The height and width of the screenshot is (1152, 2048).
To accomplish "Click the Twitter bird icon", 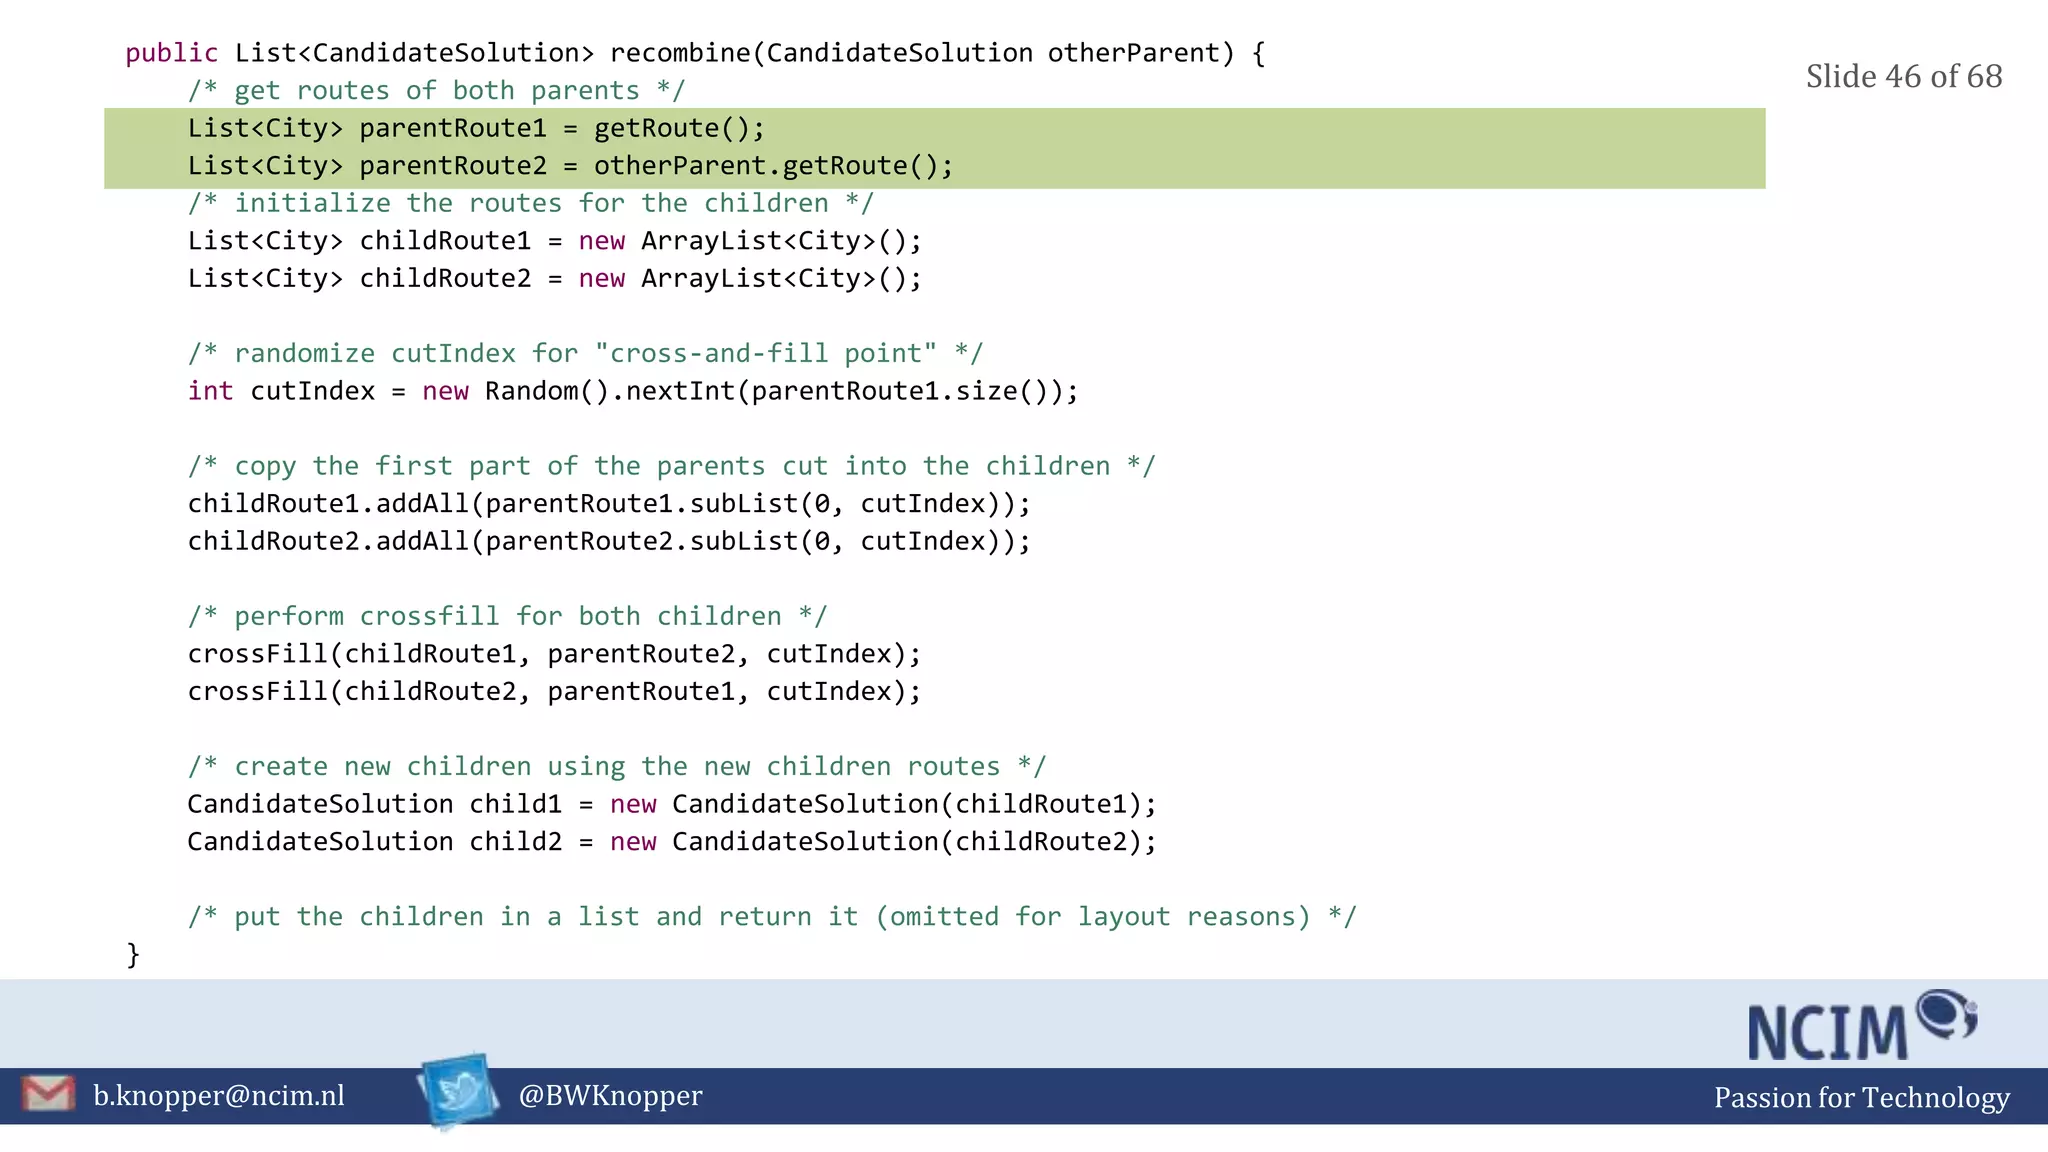I will [458, 1090].
